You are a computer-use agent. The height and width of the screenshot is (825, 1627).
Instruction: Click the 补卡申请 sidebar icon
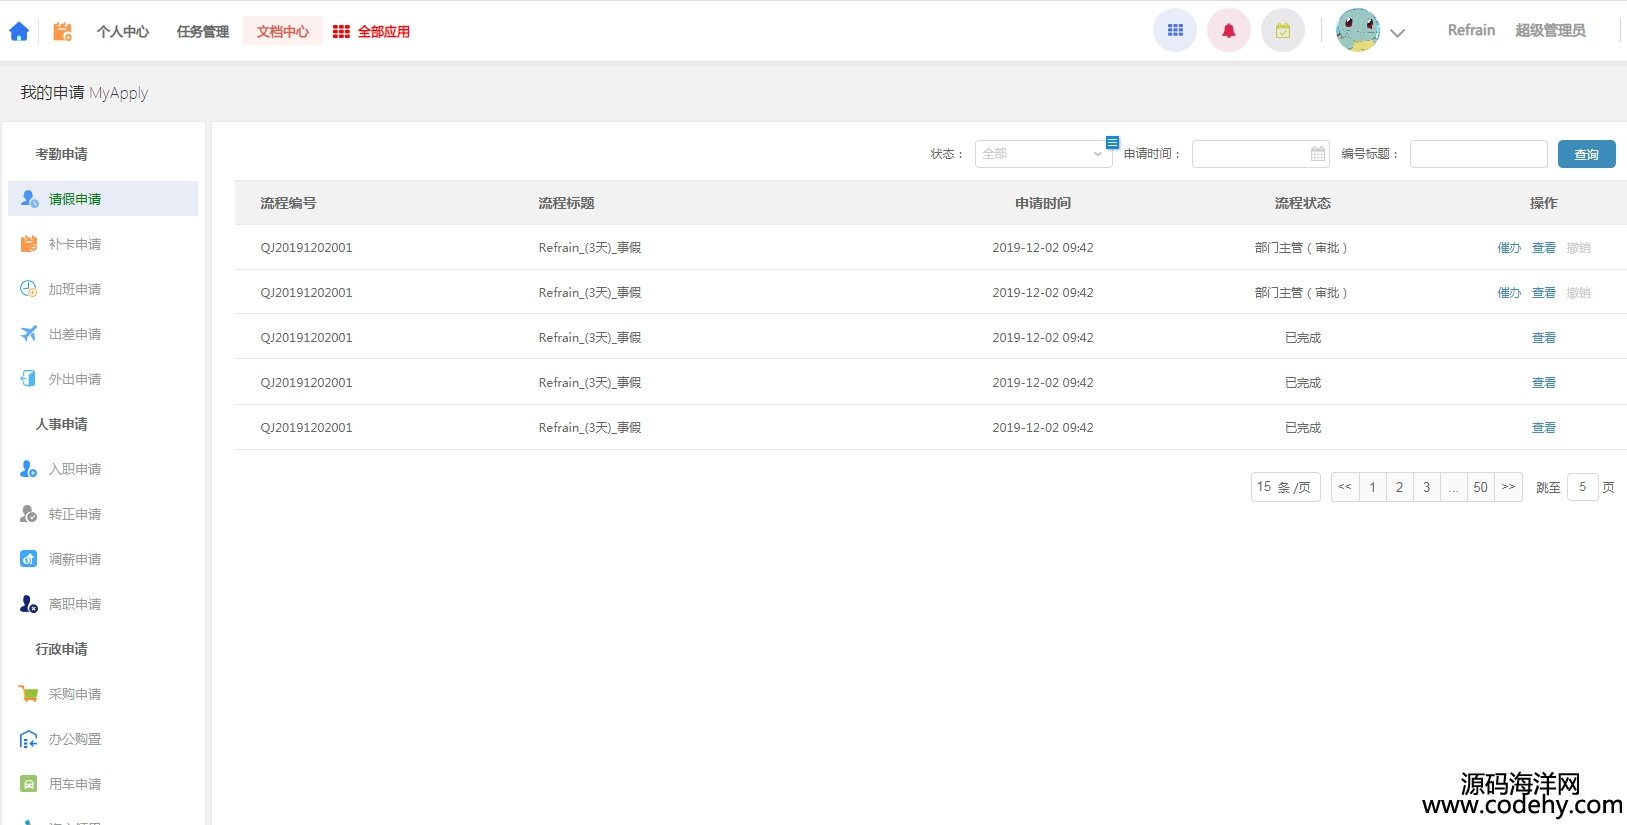[29, 244]
